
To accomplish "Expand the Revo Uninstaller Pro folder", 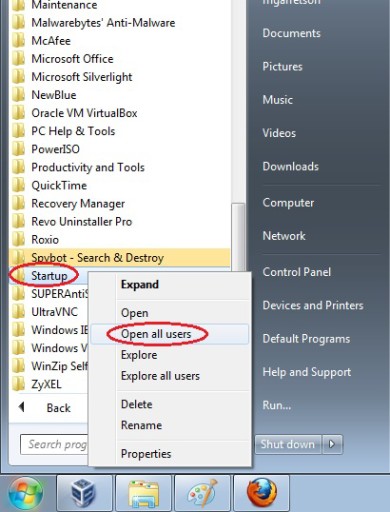I will tap(82, 221).
